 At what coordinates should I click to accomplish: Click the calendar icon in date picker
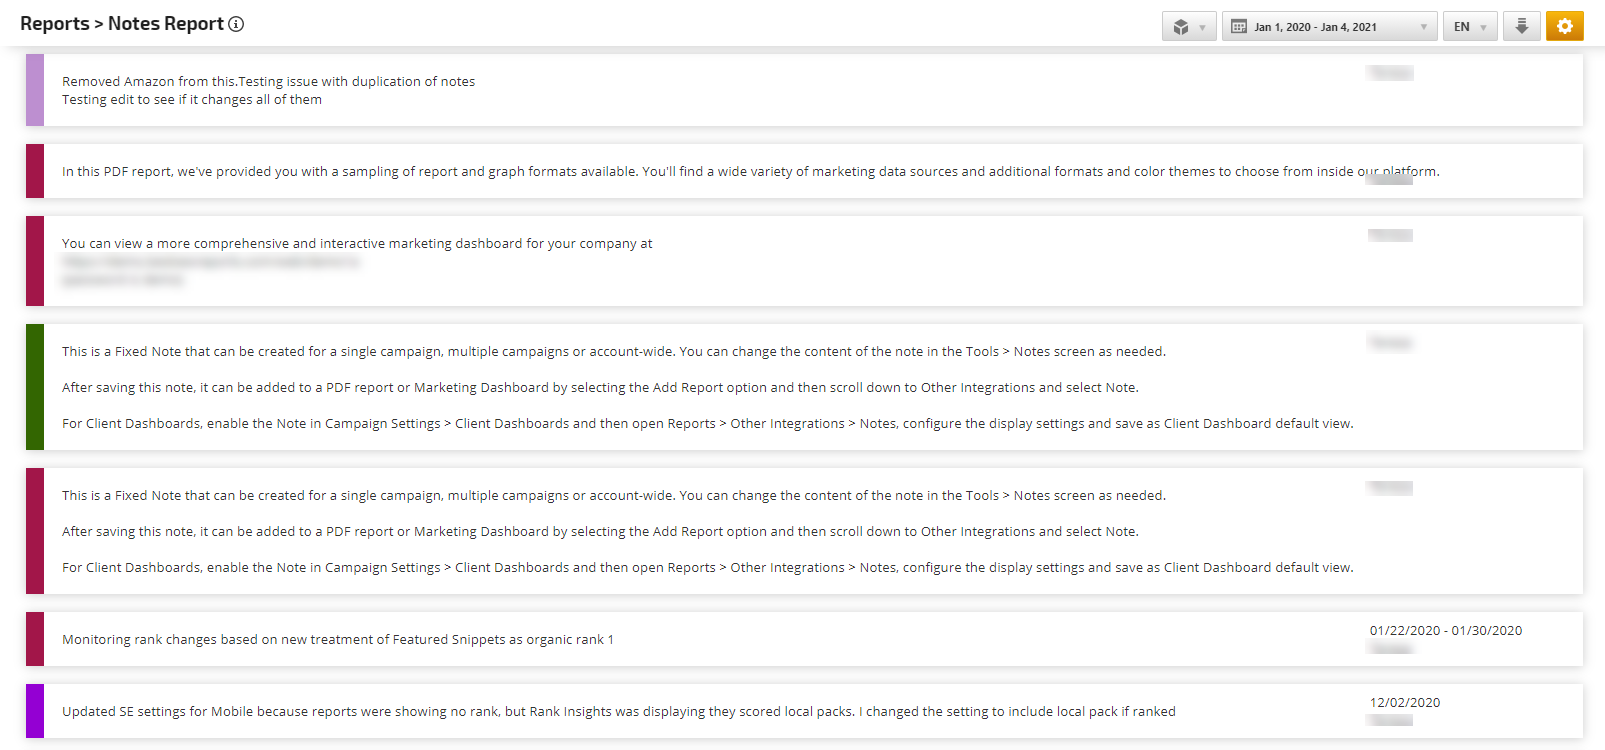[x=1239, y=27]
